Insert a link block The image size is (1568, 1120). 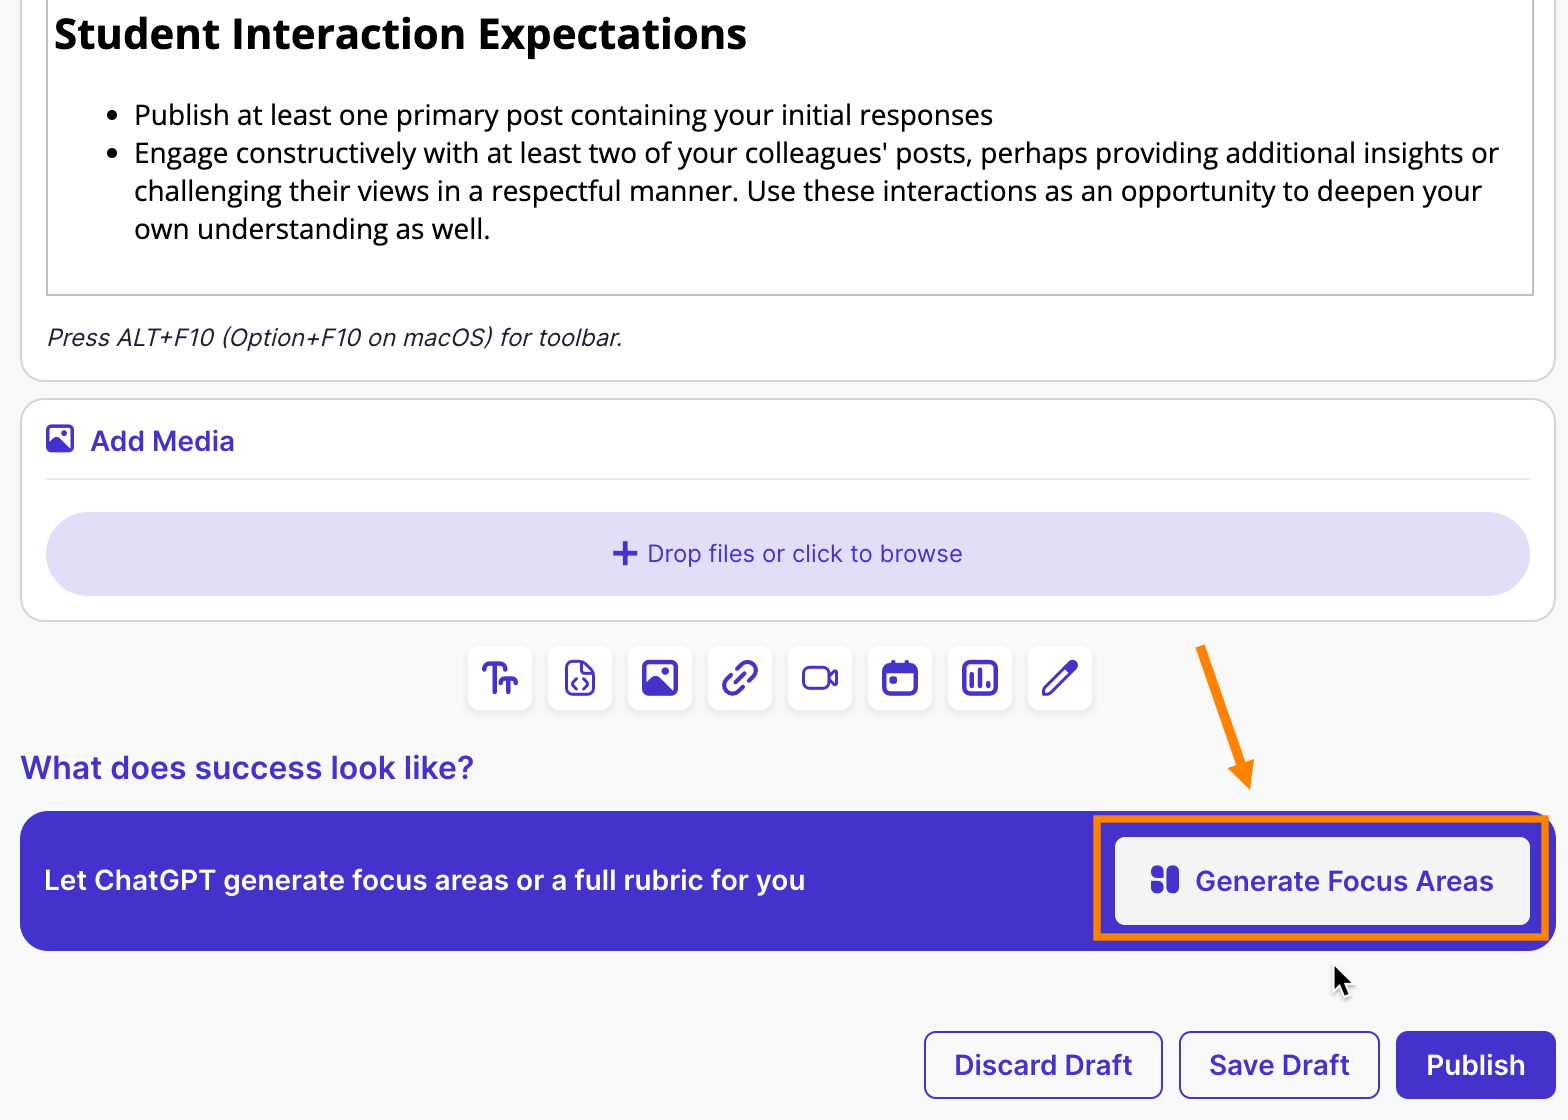tap(740, 678)
